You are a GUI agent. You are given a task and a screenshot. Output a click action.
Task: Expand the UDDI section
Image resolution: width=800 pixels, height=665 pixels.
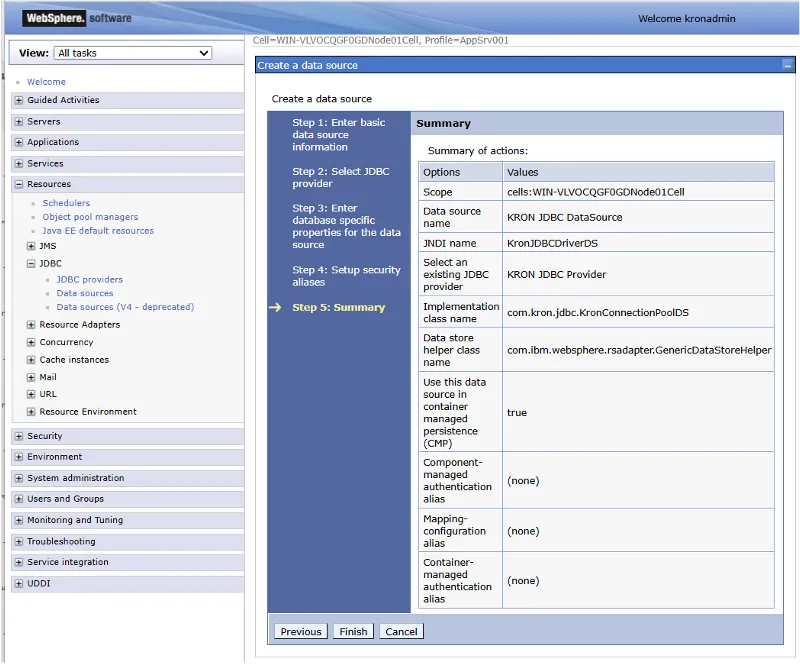(x=19, y=583)
